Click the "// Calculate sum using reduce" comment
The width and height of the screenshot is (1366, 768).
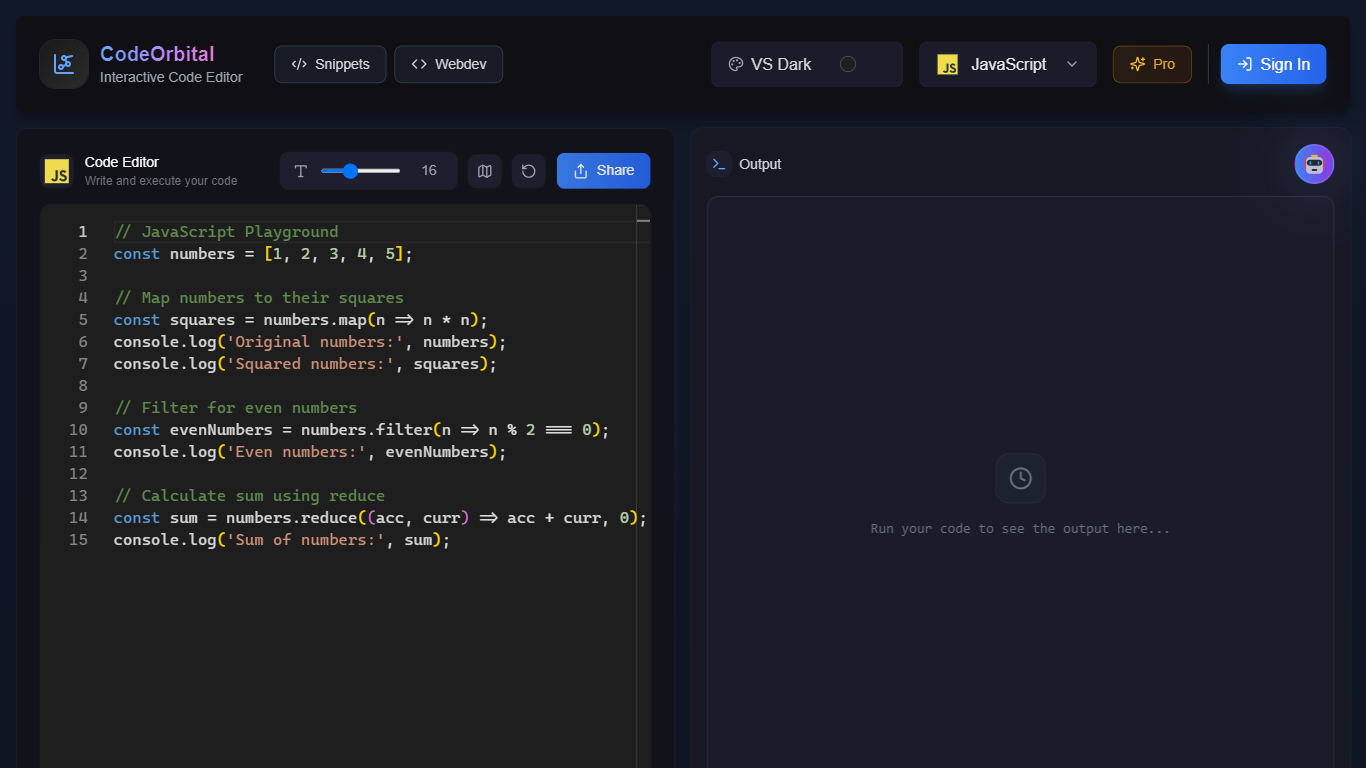[x=249, y=496]
